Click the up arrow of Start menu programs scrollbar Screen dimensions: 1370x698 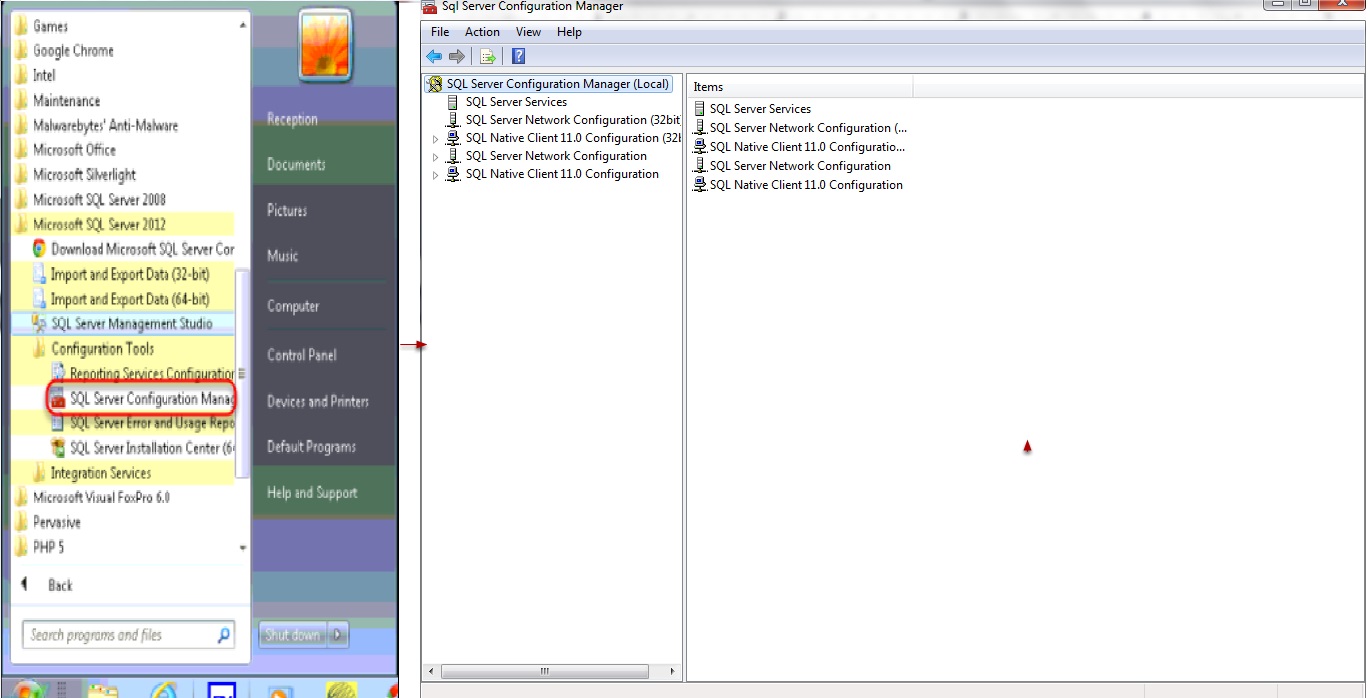[243, 24]
